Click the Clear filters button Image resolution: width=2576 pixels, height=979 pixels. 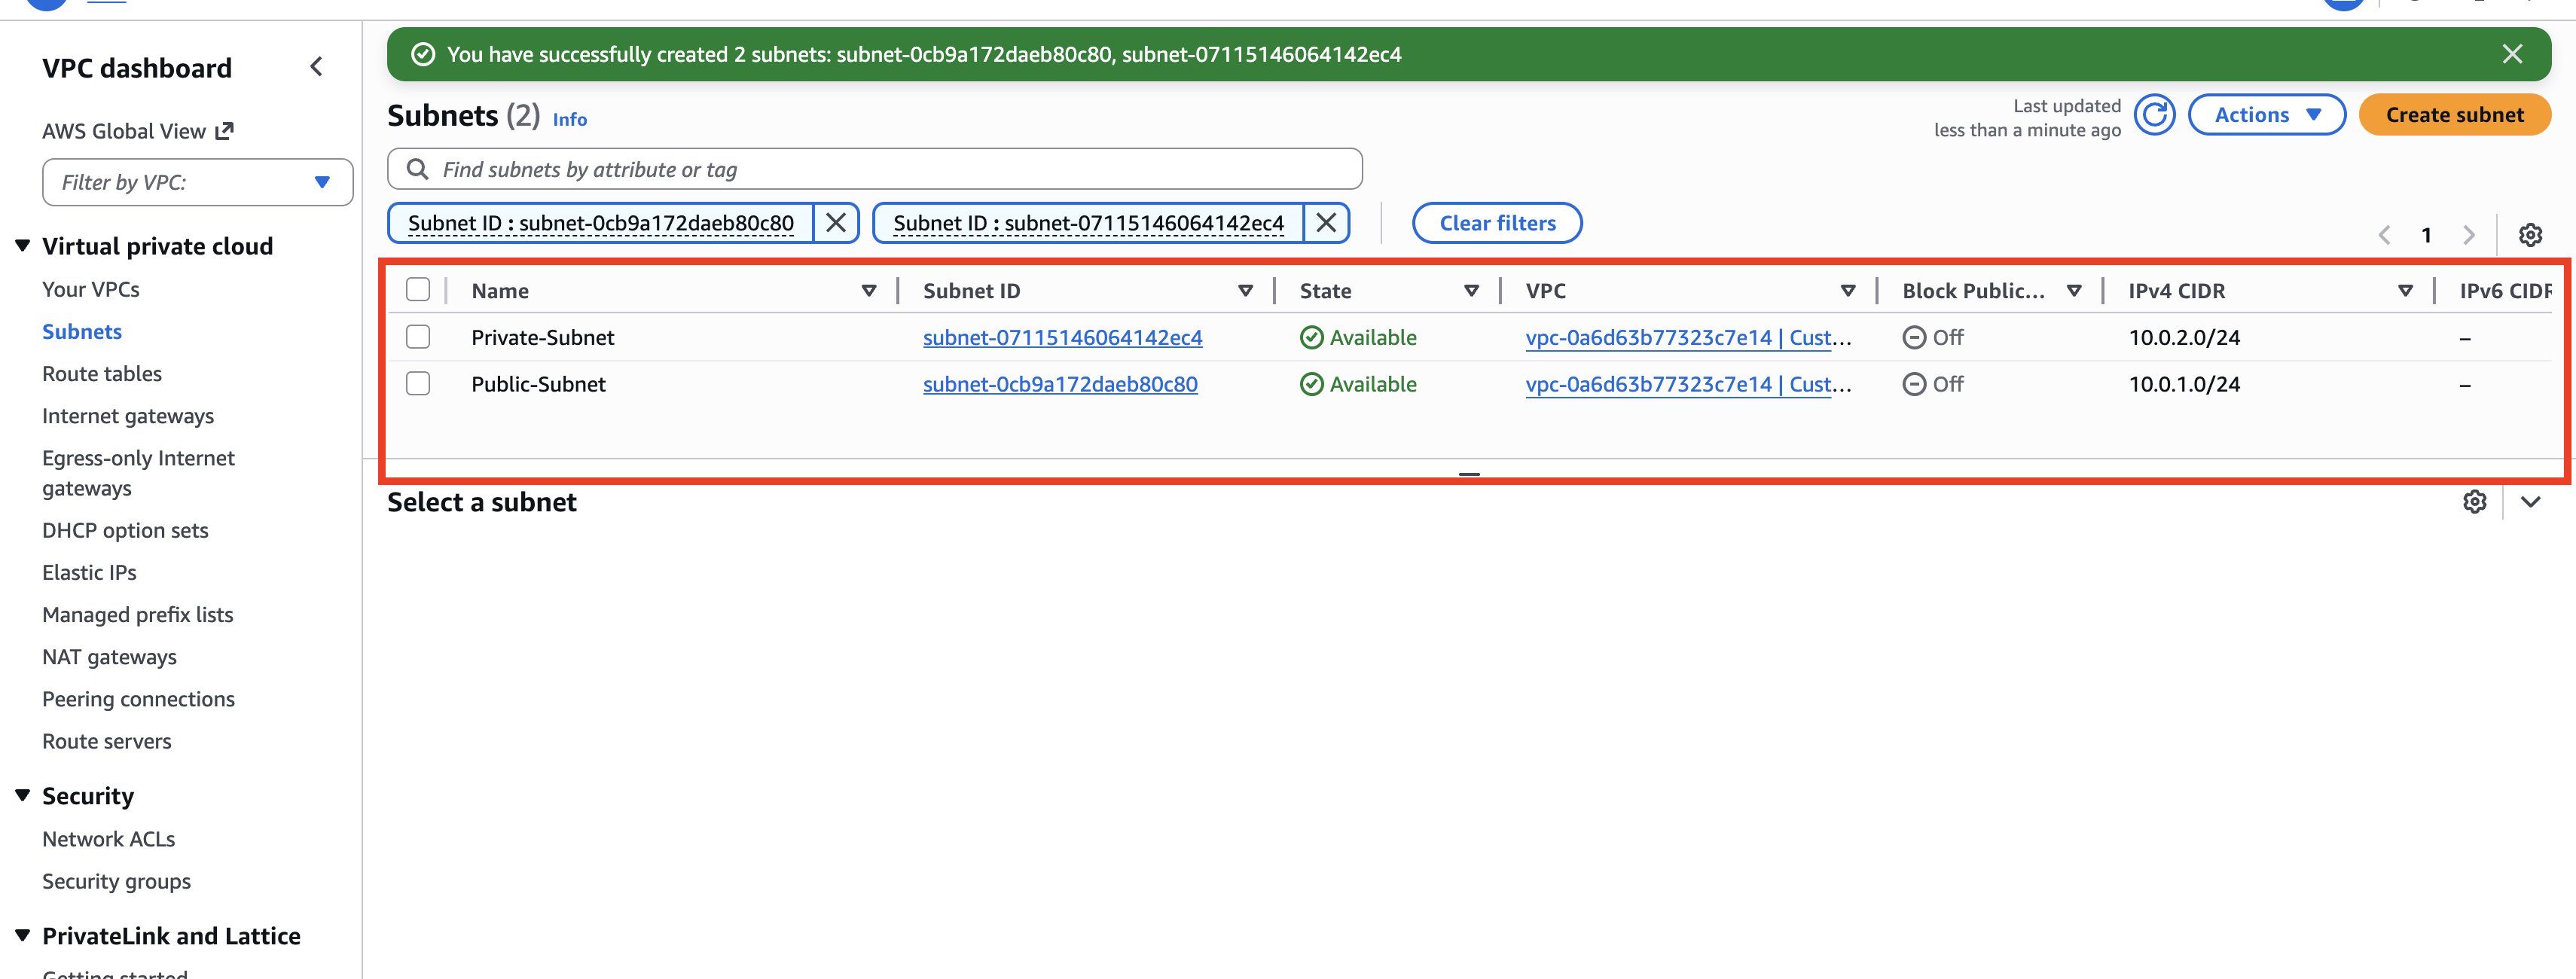[1497, 223]
